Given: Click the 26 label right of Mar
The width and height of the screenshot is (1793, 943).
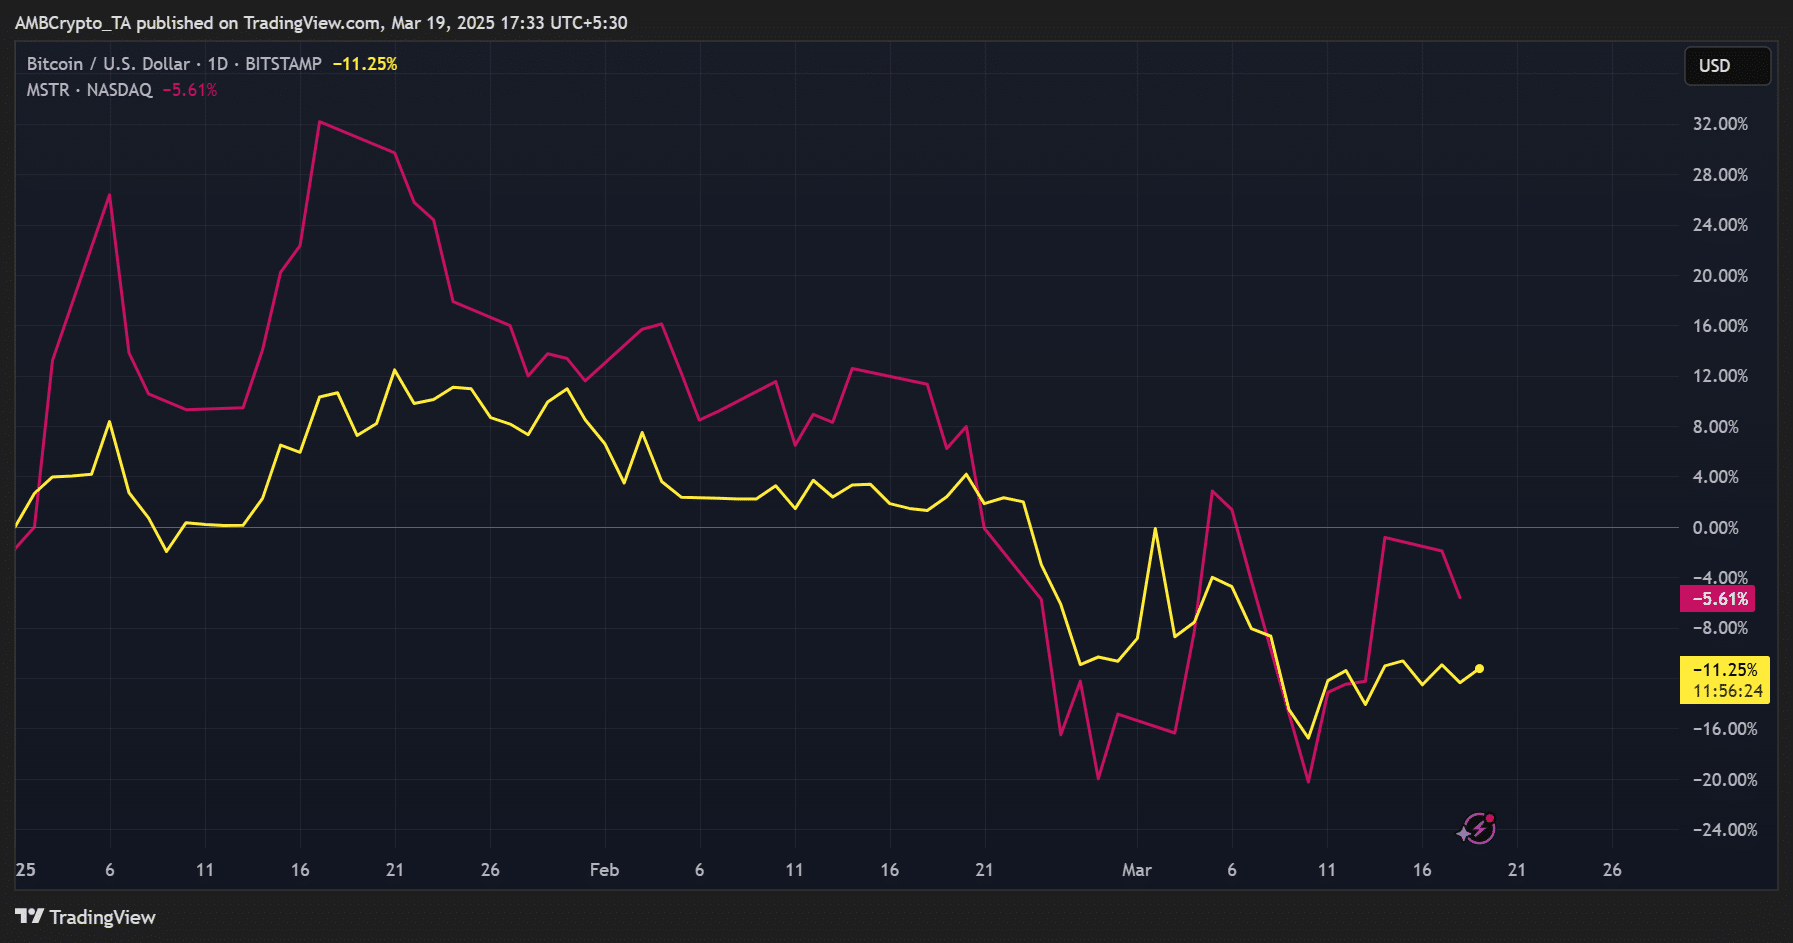Looking at the screenshot, I should [x=1612, y=870].
